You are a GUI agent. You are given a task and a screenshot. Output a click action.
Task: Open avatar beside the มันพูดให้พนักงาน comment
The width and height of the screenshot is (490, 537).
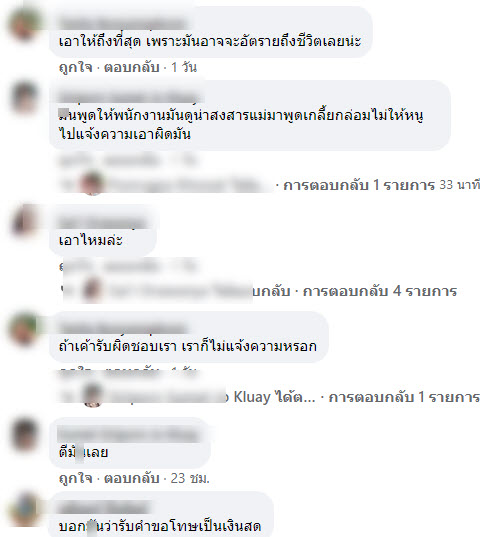pyautogui.click(x=24, y=98)
